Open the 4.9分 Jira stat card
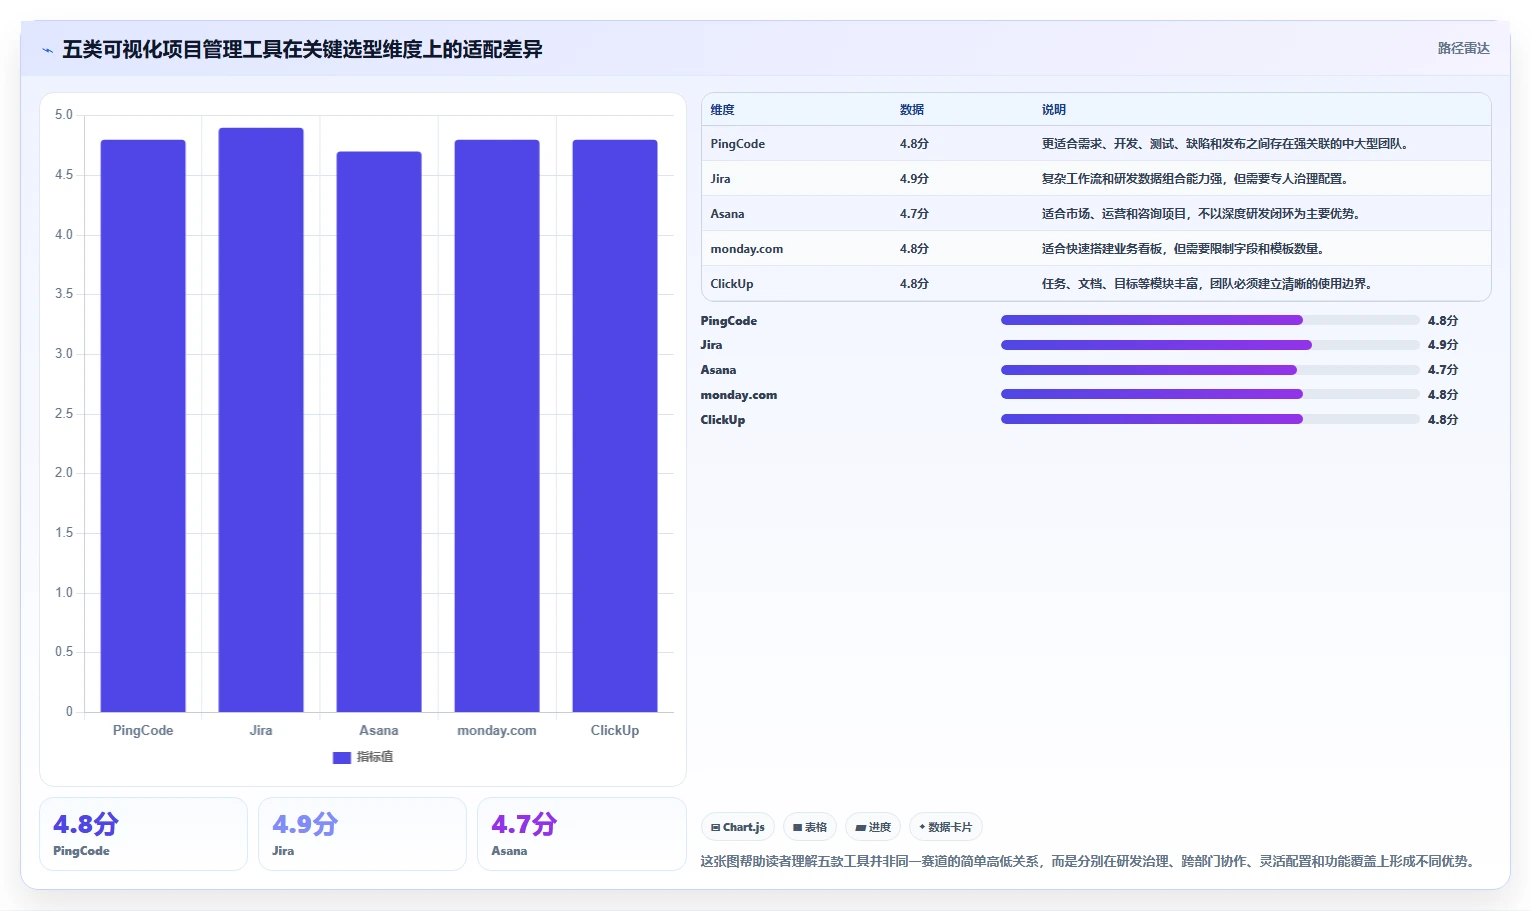The height and width of the screenshot is (911, 1531). (x=363, y=834)
